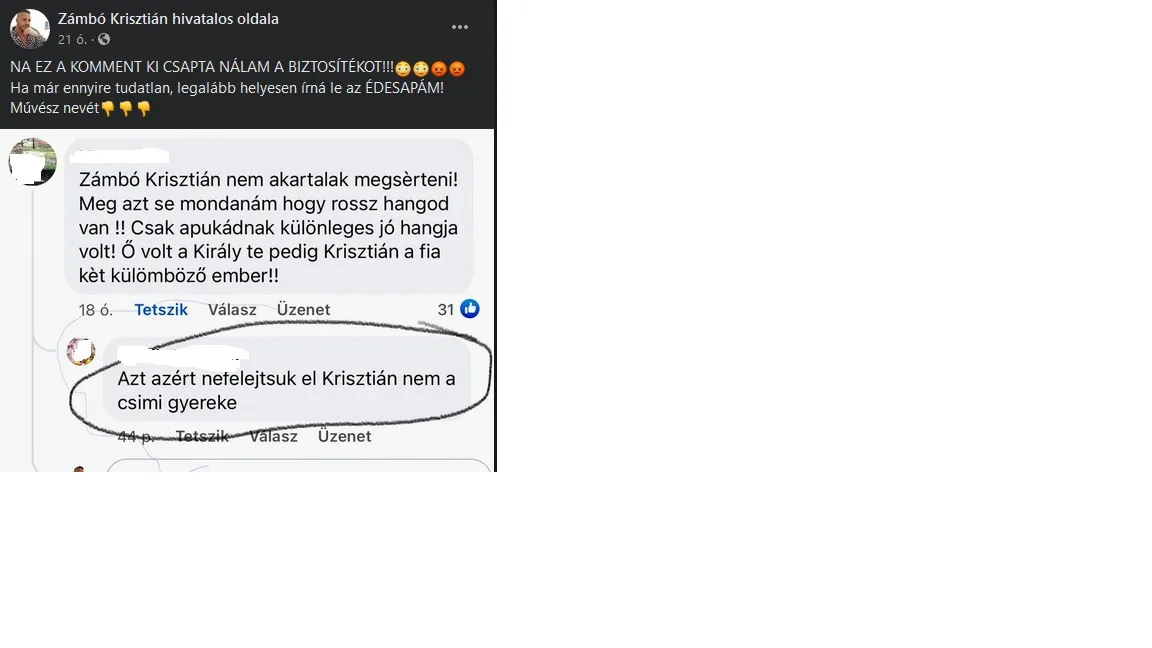The width and height of the screenshot is (1152, 648).
Task: Toggle Tetszik on the first comment
Action: coord(161,309)
